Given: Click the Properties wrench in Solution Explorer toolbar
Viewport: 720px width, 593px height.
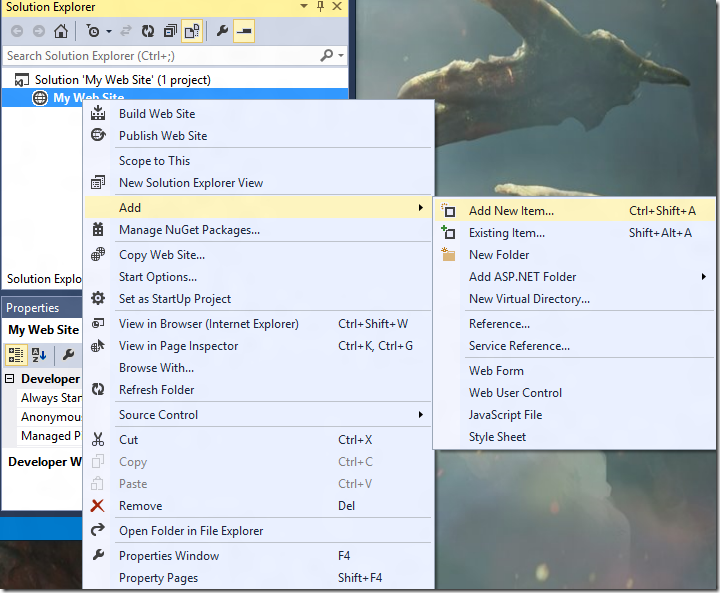Looking at the screenshot, I should [x=222, y=31].
